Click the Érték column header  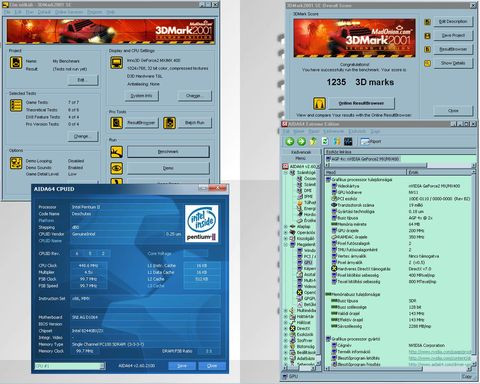coord(439,172)
